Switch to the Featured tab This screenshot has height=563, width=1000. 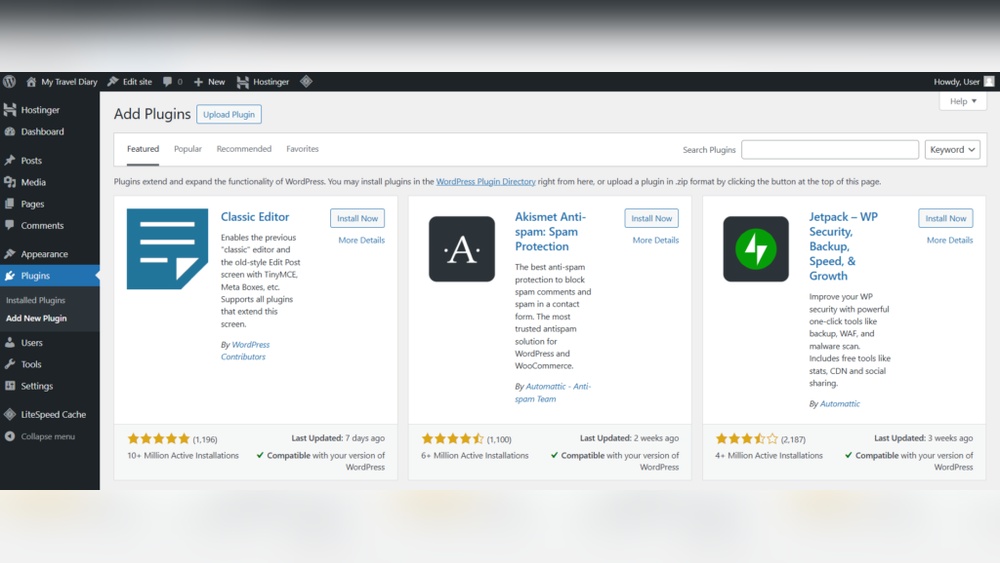click(143, 149)
